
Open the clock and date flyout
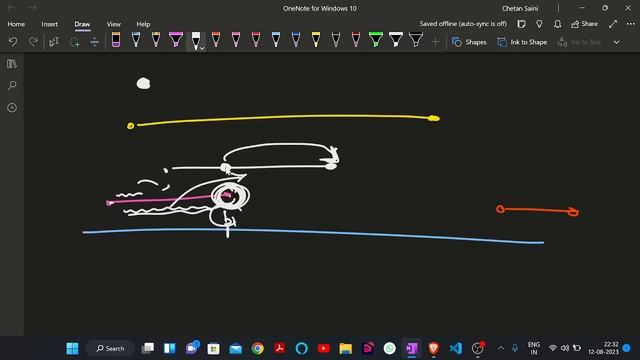(603, 348)
